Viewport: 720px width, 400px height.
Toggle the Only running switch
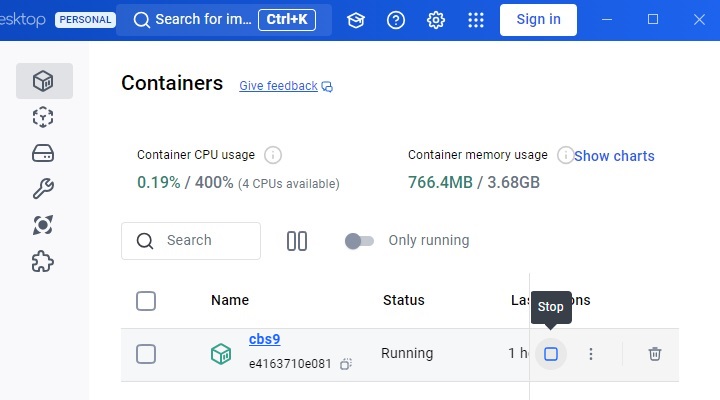pos(359,241)
